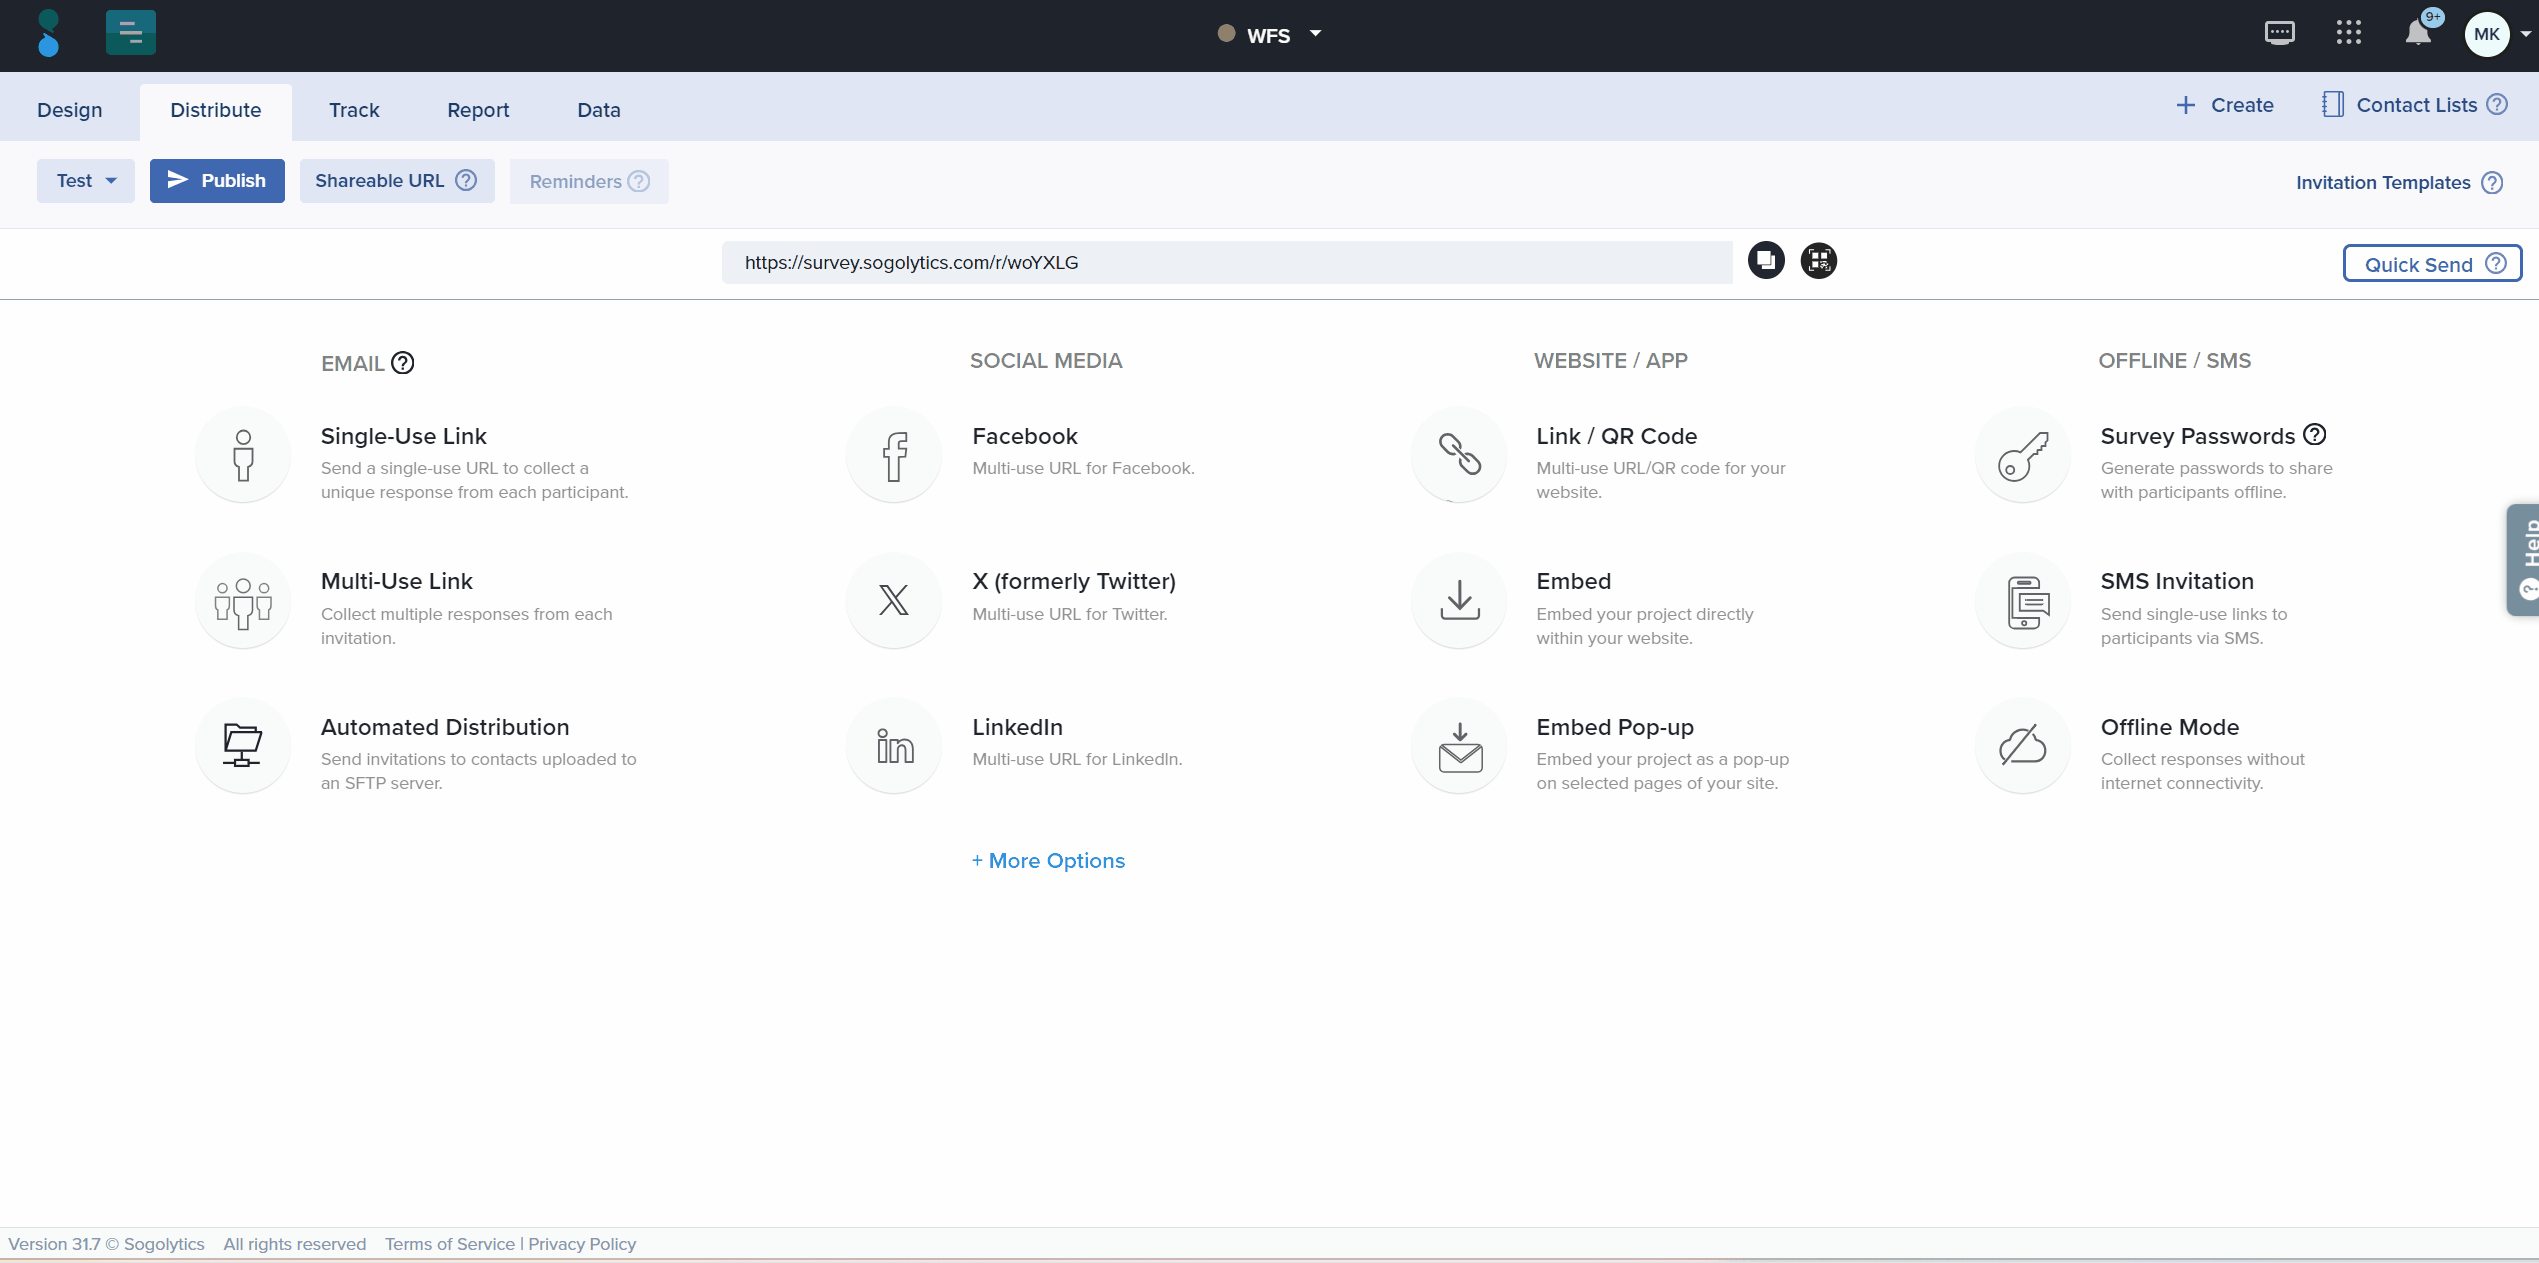Select the Single-Use Link email option
2539x1263 pixels.
[242, 456]
